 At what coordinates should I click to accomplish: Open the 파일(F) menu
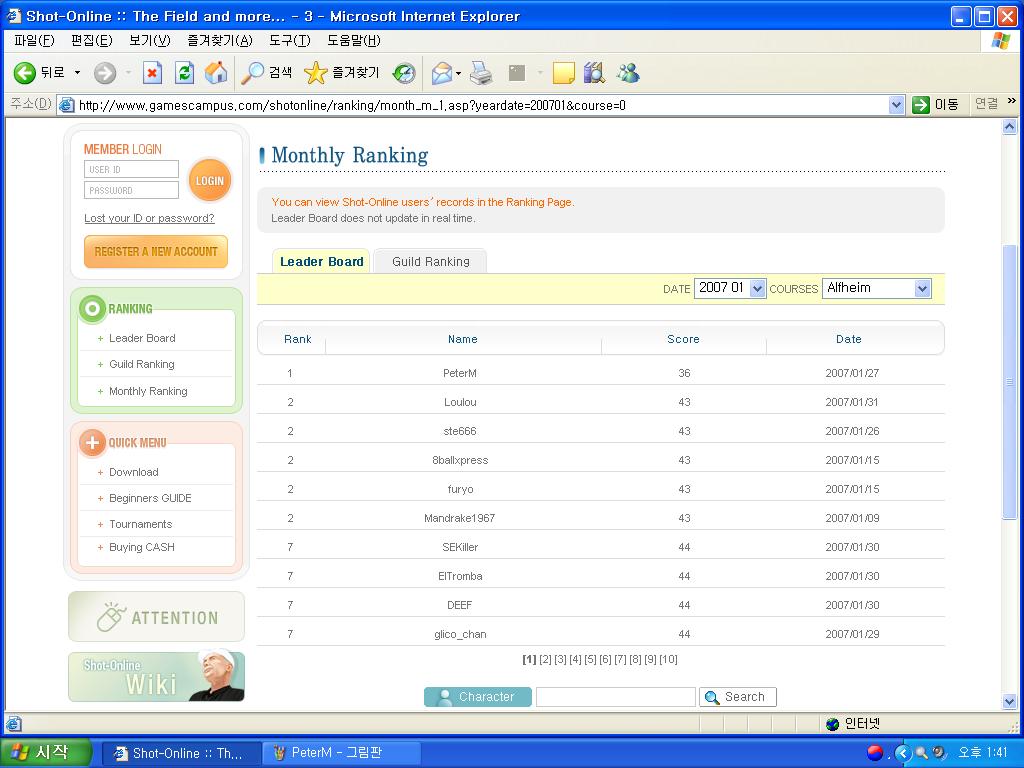[34, 40]
